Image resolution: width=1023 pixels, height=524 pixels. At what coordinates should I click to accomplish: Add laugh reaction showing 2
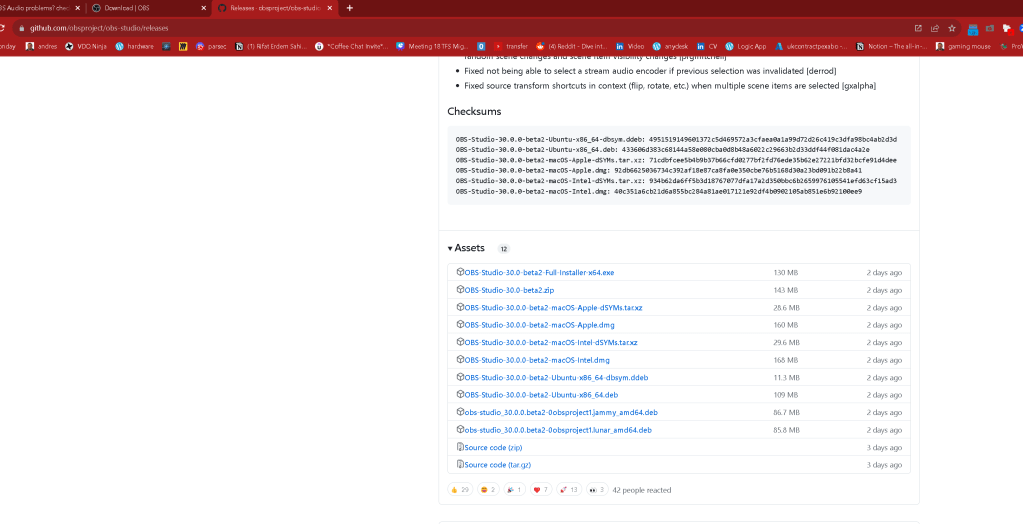pyautogui.click(x=488, y=489)
